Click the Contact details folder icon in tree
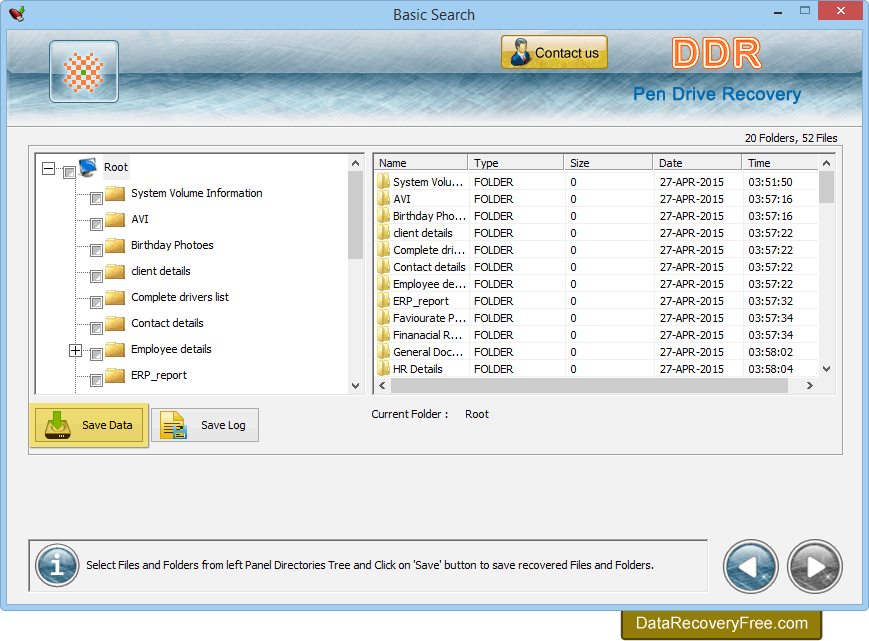 pyautogui.click(x=115, y=324)
